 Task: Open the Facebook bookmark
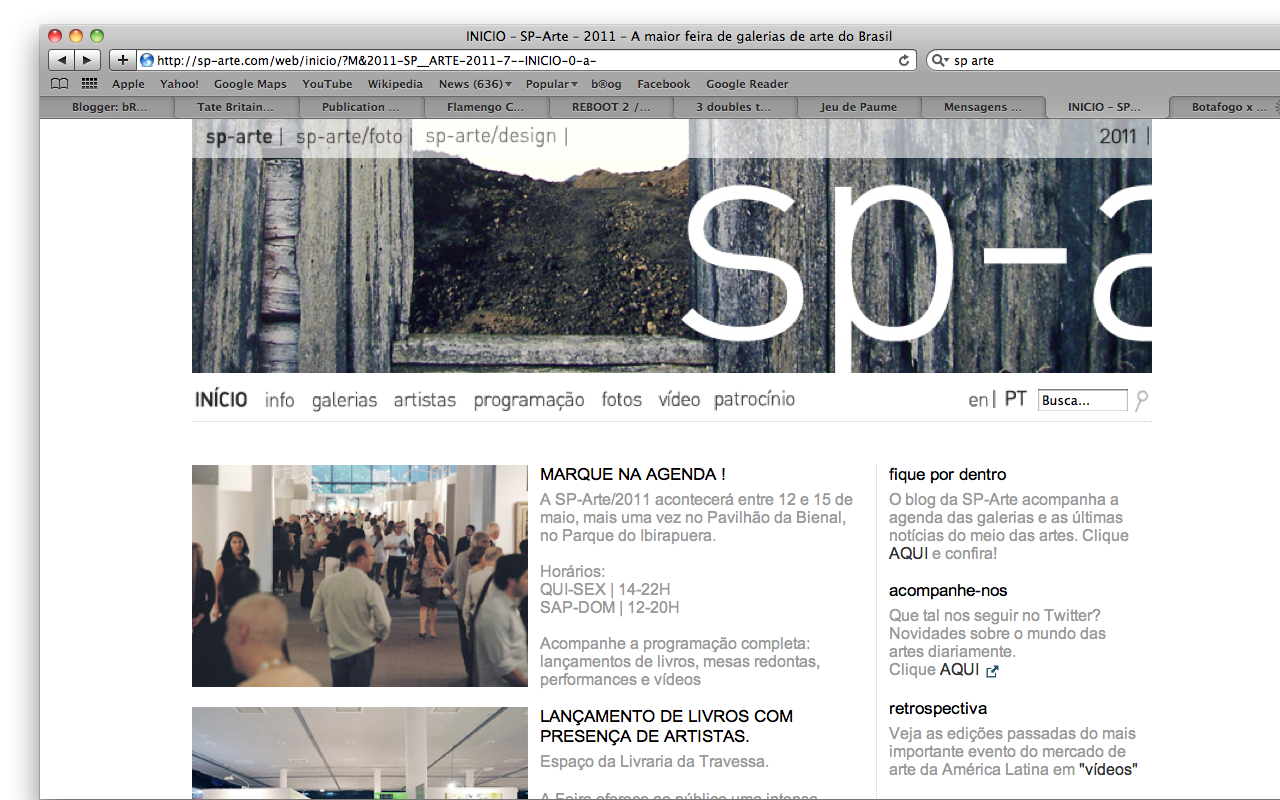pyautogui.click(x=663, y=84)
